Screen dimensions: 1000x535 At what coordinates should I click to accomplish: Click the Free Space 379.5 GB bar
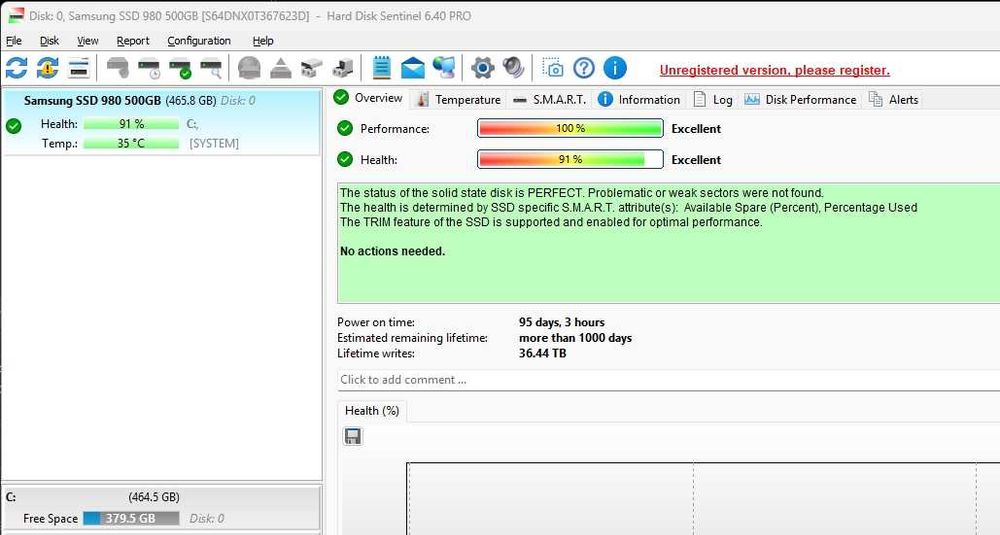tap(131, 518)
